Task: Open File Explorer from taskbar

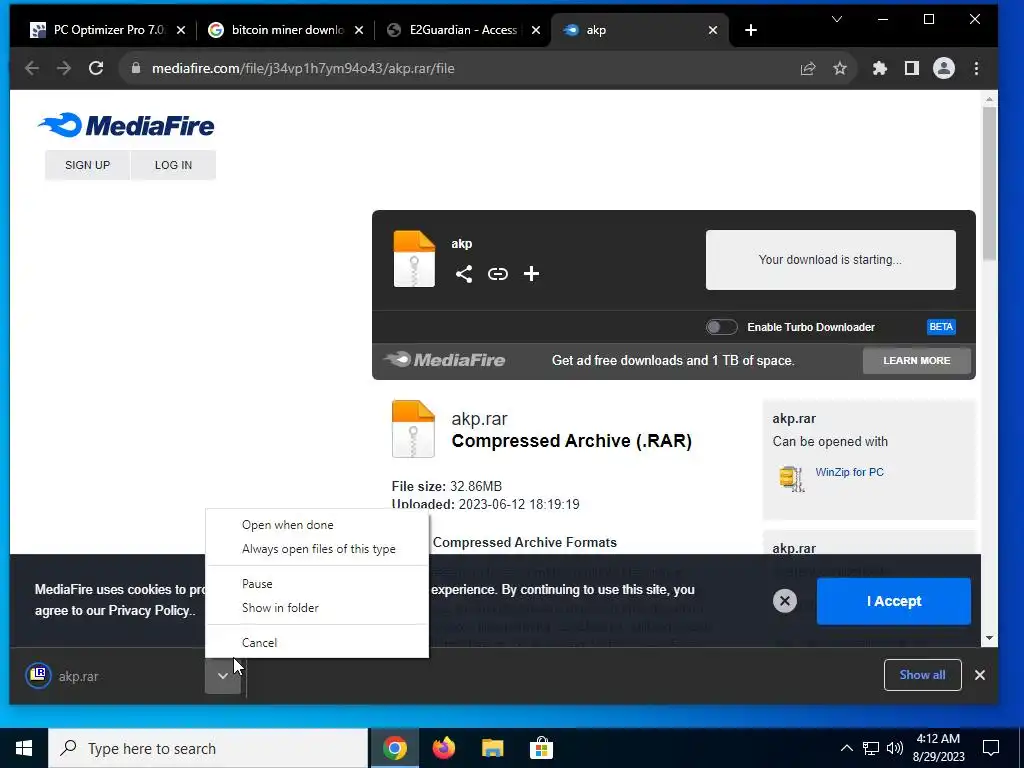Action: (492, 748)
